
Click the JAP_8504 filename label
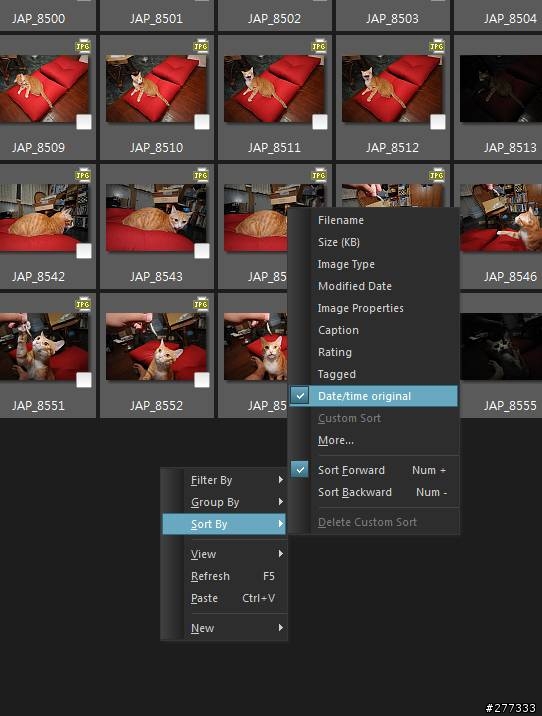pyautogui.click(x=510, y=19)
